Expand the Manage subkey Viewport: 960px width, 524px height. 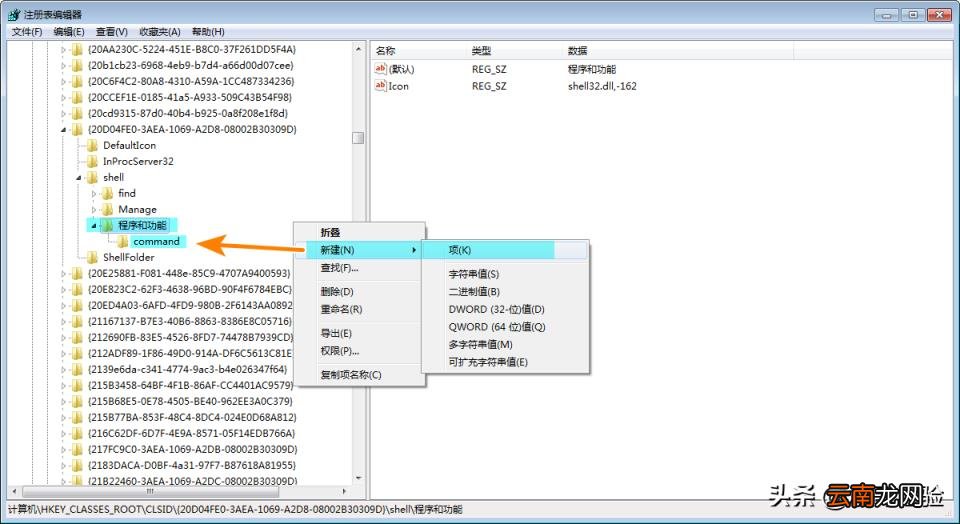94,209
